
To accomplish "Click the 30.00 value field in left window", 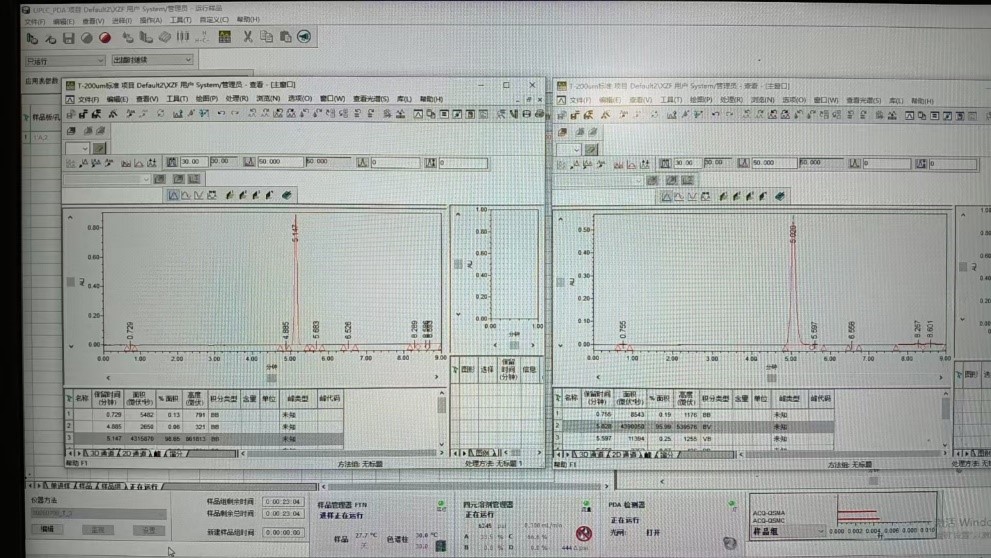I will [x=193, y=162].
